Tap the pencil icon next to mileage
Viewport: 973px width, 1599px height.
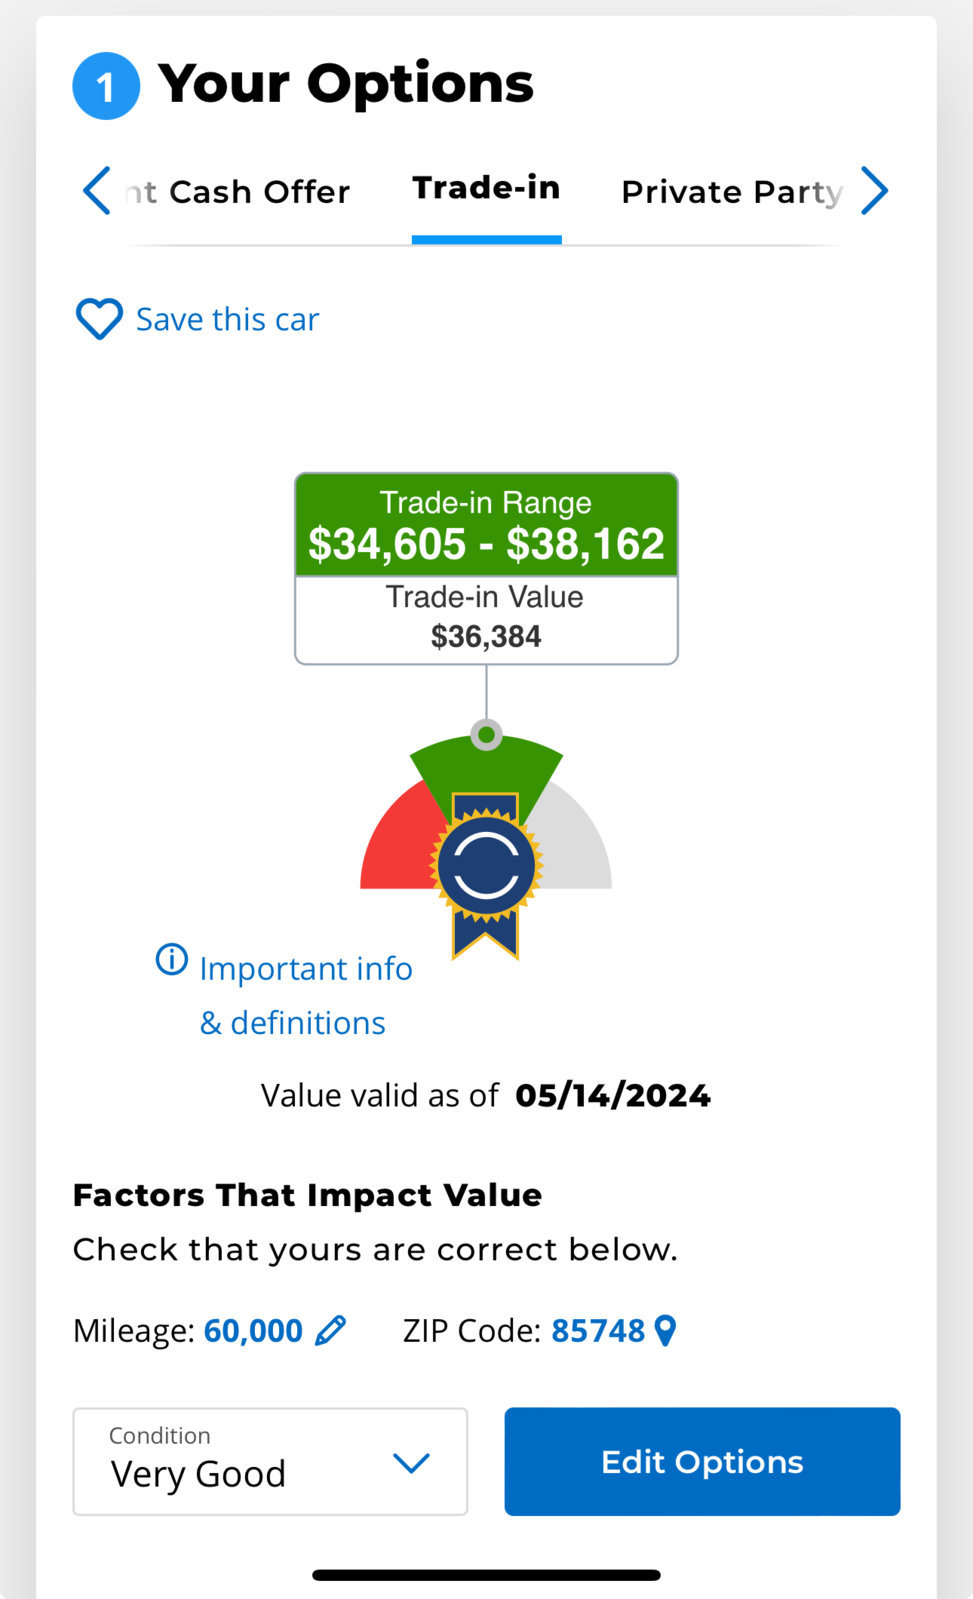tap(330, 1330)
